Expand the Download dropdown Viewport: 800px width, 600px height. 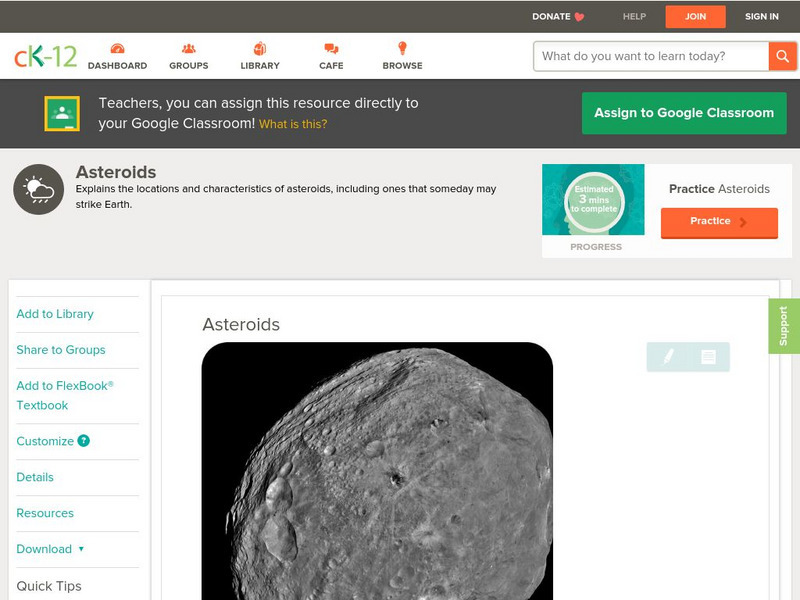pyautogui.click(x=50, y=549)
